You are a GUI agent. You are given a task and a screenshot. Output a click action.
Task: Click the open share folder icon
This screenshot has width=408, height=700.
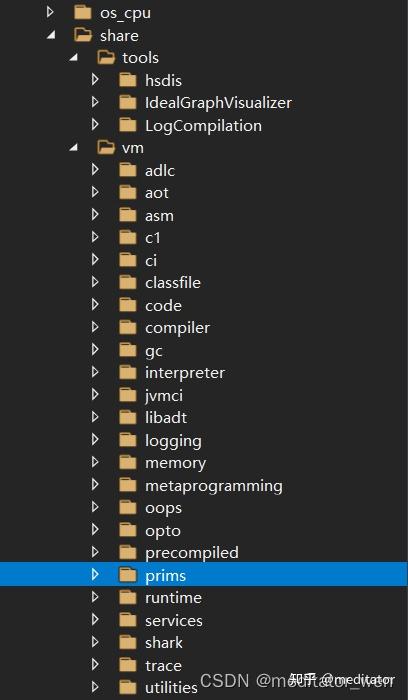(83, 35)
